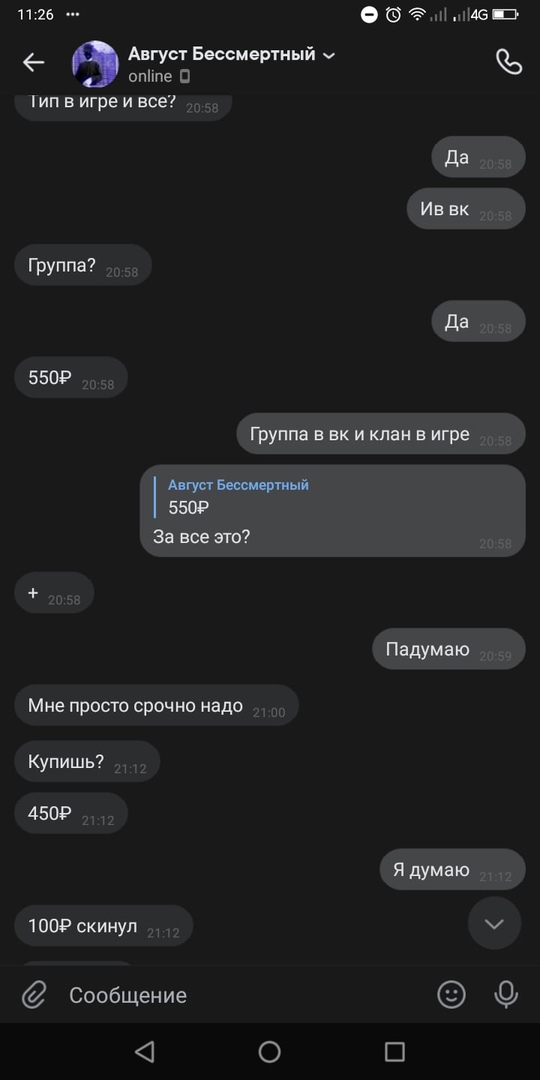540x1080 pixels.
Task: Start a voice call via phone icon
Action: click(x=508, y=63)
